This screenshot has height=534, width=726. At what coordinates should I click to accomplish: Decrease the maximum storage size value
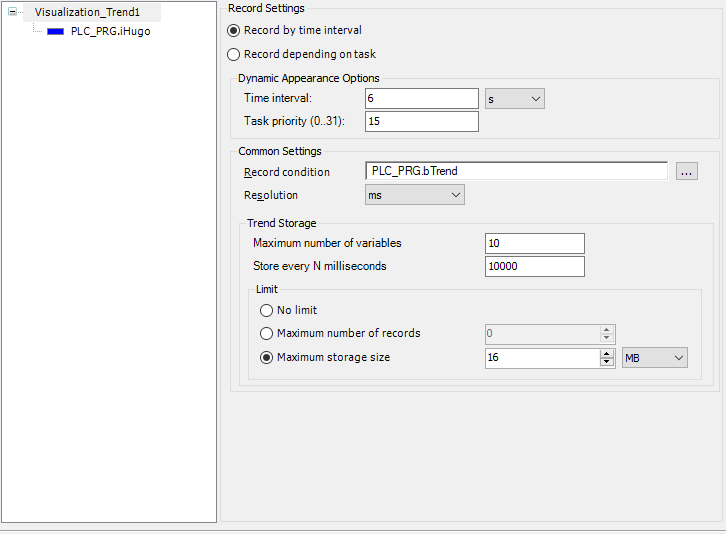607,363
